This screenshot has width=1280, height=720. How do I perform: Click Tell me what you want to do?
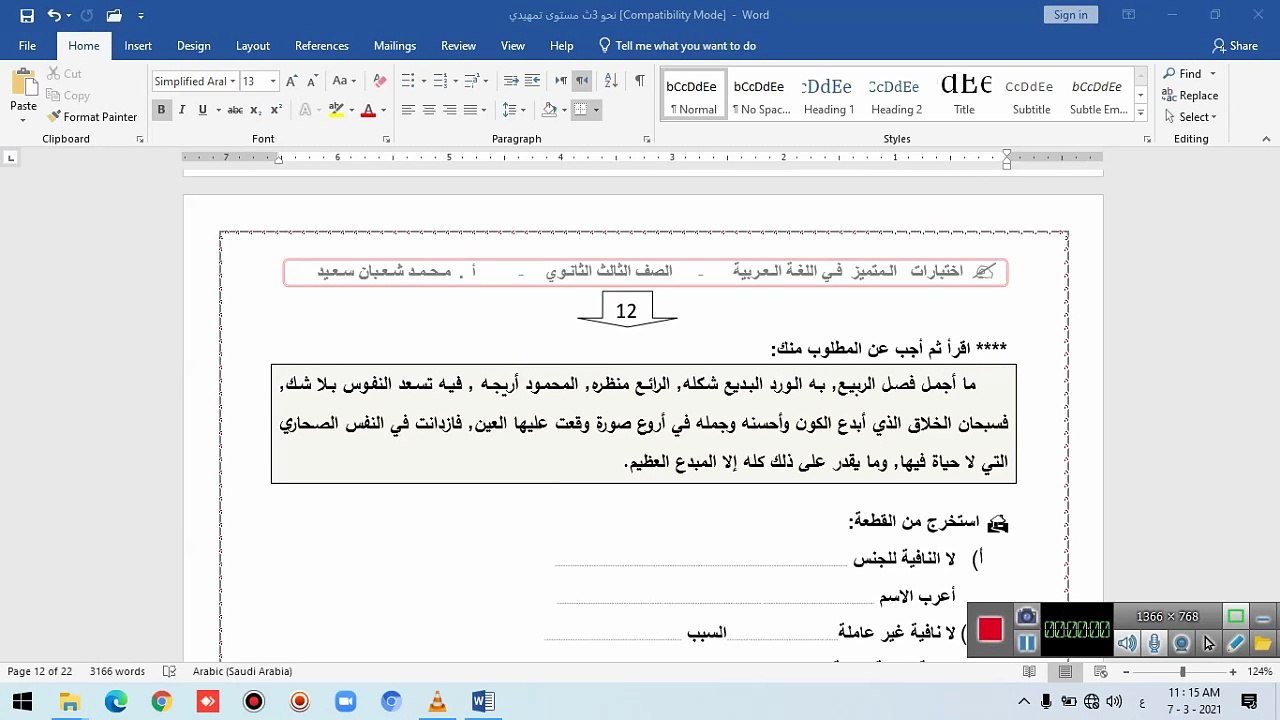tap(677, 46)
